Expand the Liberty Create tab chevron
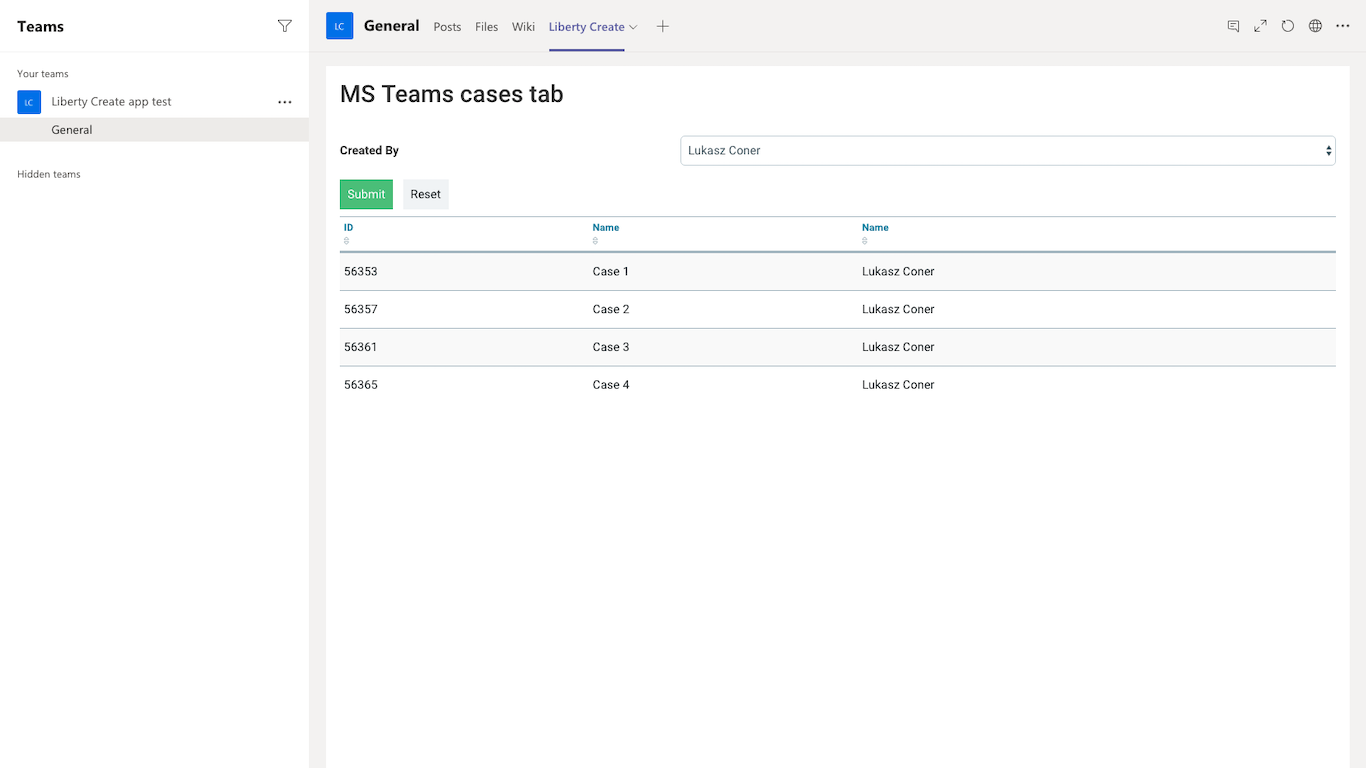Image resolution: width=1366 pixels, height=768 pixels. (633, 27)
